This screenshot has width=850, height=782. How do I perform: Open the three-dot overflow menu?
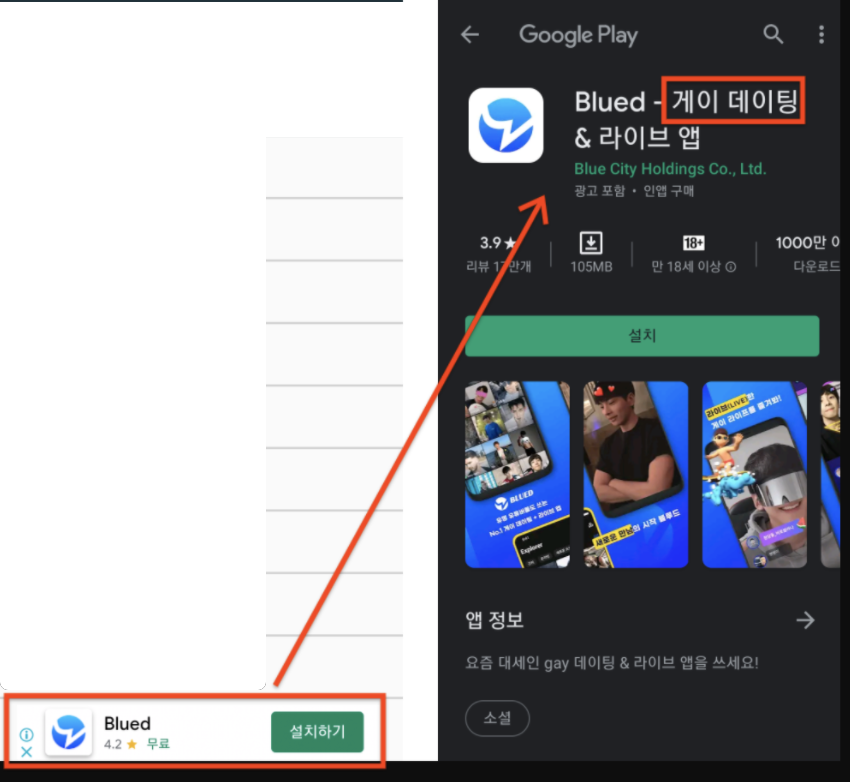click(x=822, y=34)
